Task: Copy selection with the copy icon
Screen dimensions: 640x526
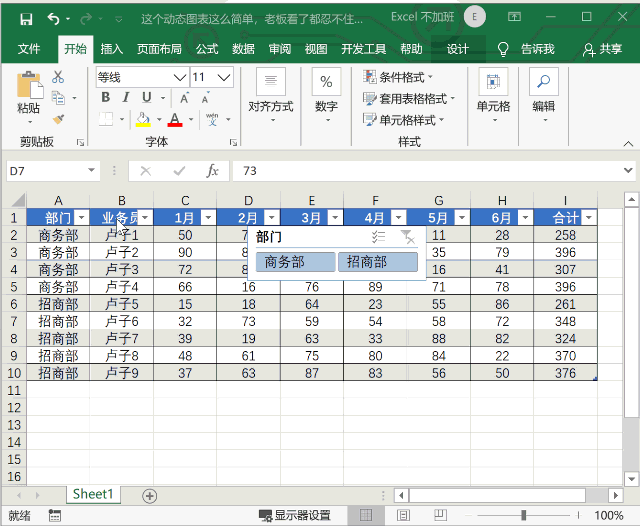Action: point(58,98)
